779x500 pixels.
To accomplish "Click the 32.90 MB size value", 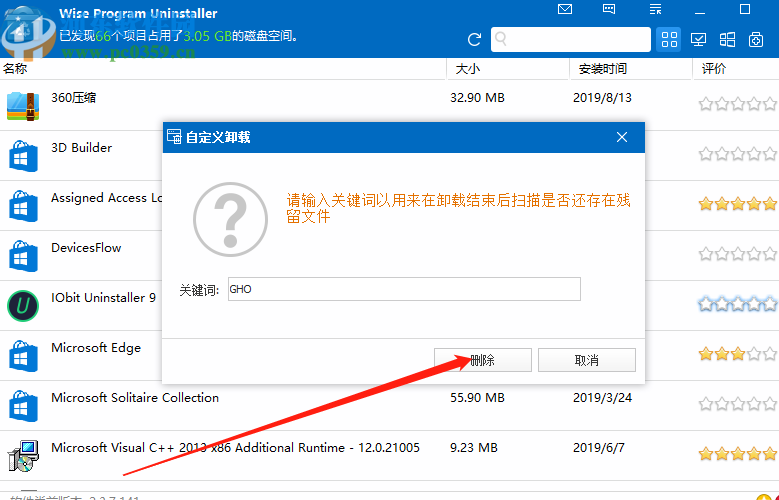I will click(477, 98).
